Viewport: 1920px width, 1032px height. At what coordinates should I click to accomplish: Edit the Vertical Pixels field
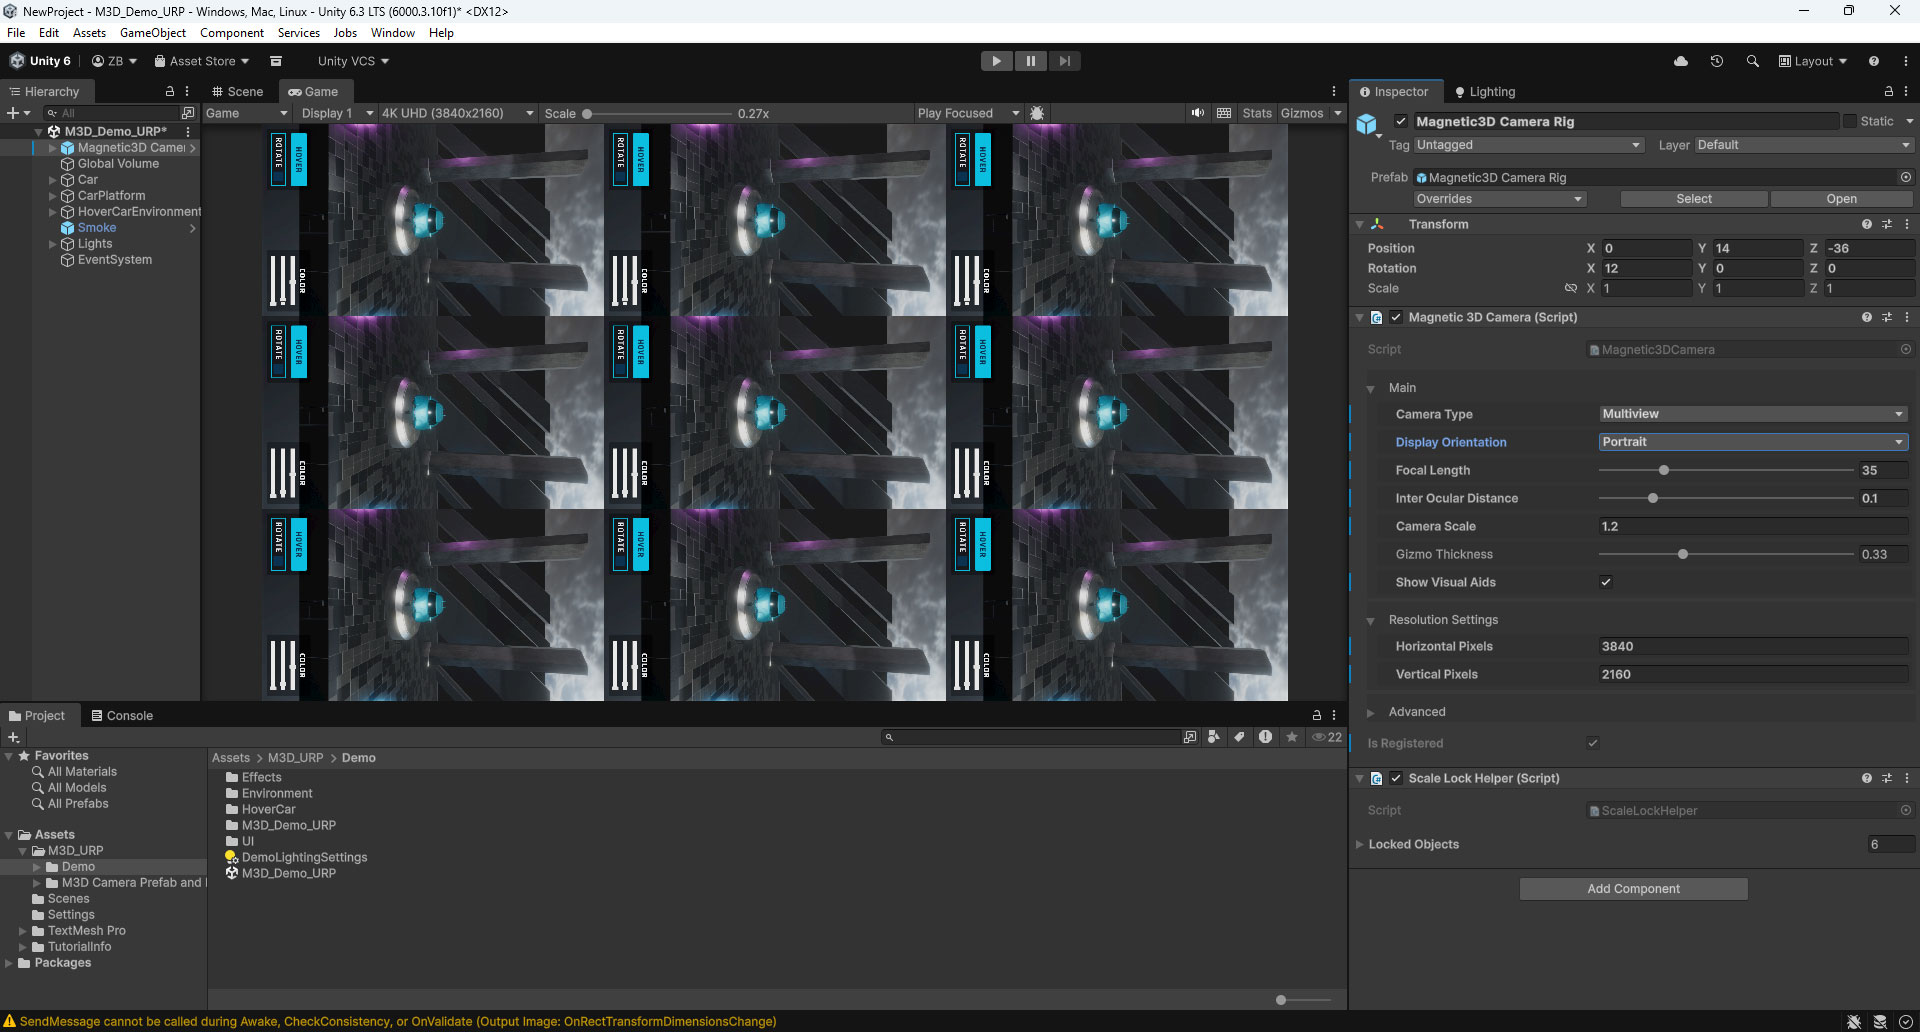[1752, 674]
